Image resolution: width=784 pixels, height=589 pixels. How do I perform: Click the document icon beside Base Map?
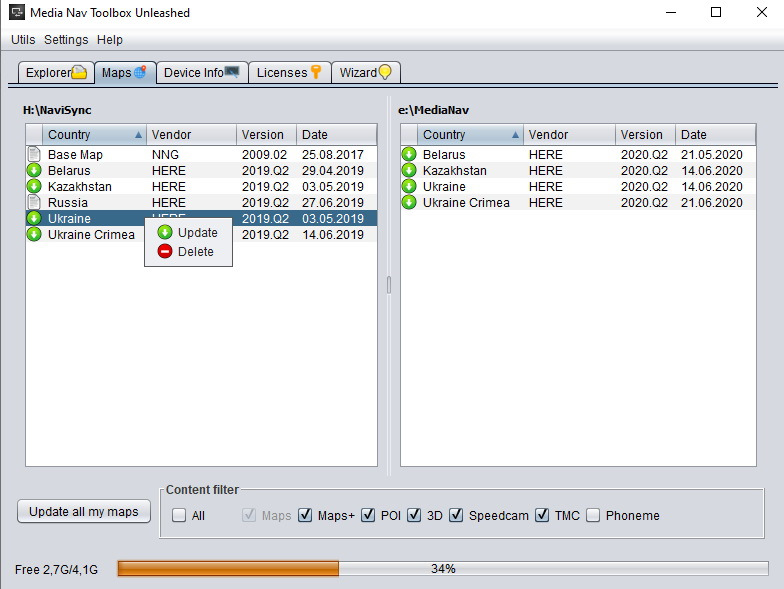pos(34,154)
